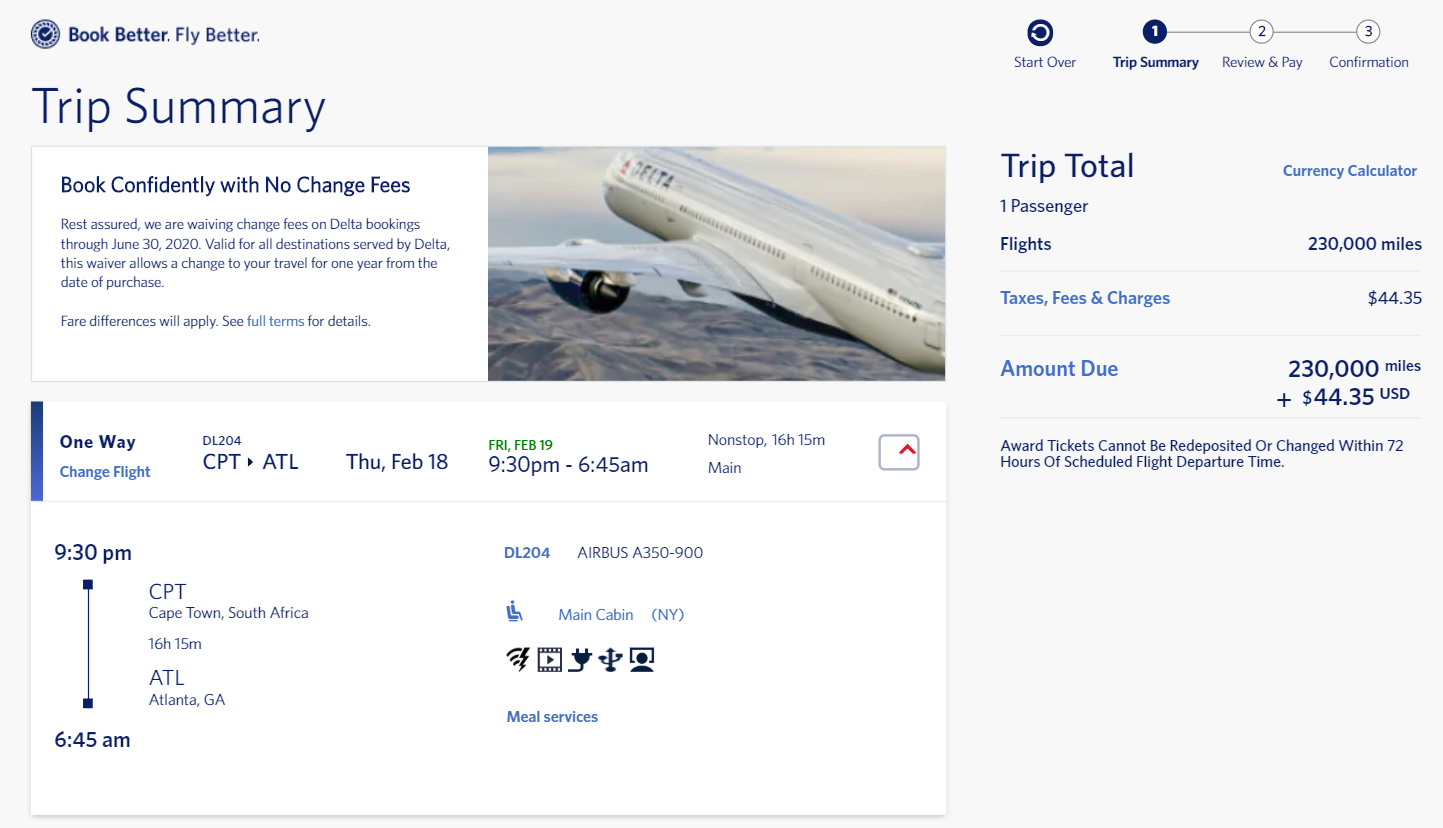Select the Trip Summary step
The height and width of the screenshot is (828, 1443).
tap(1155, 31)
